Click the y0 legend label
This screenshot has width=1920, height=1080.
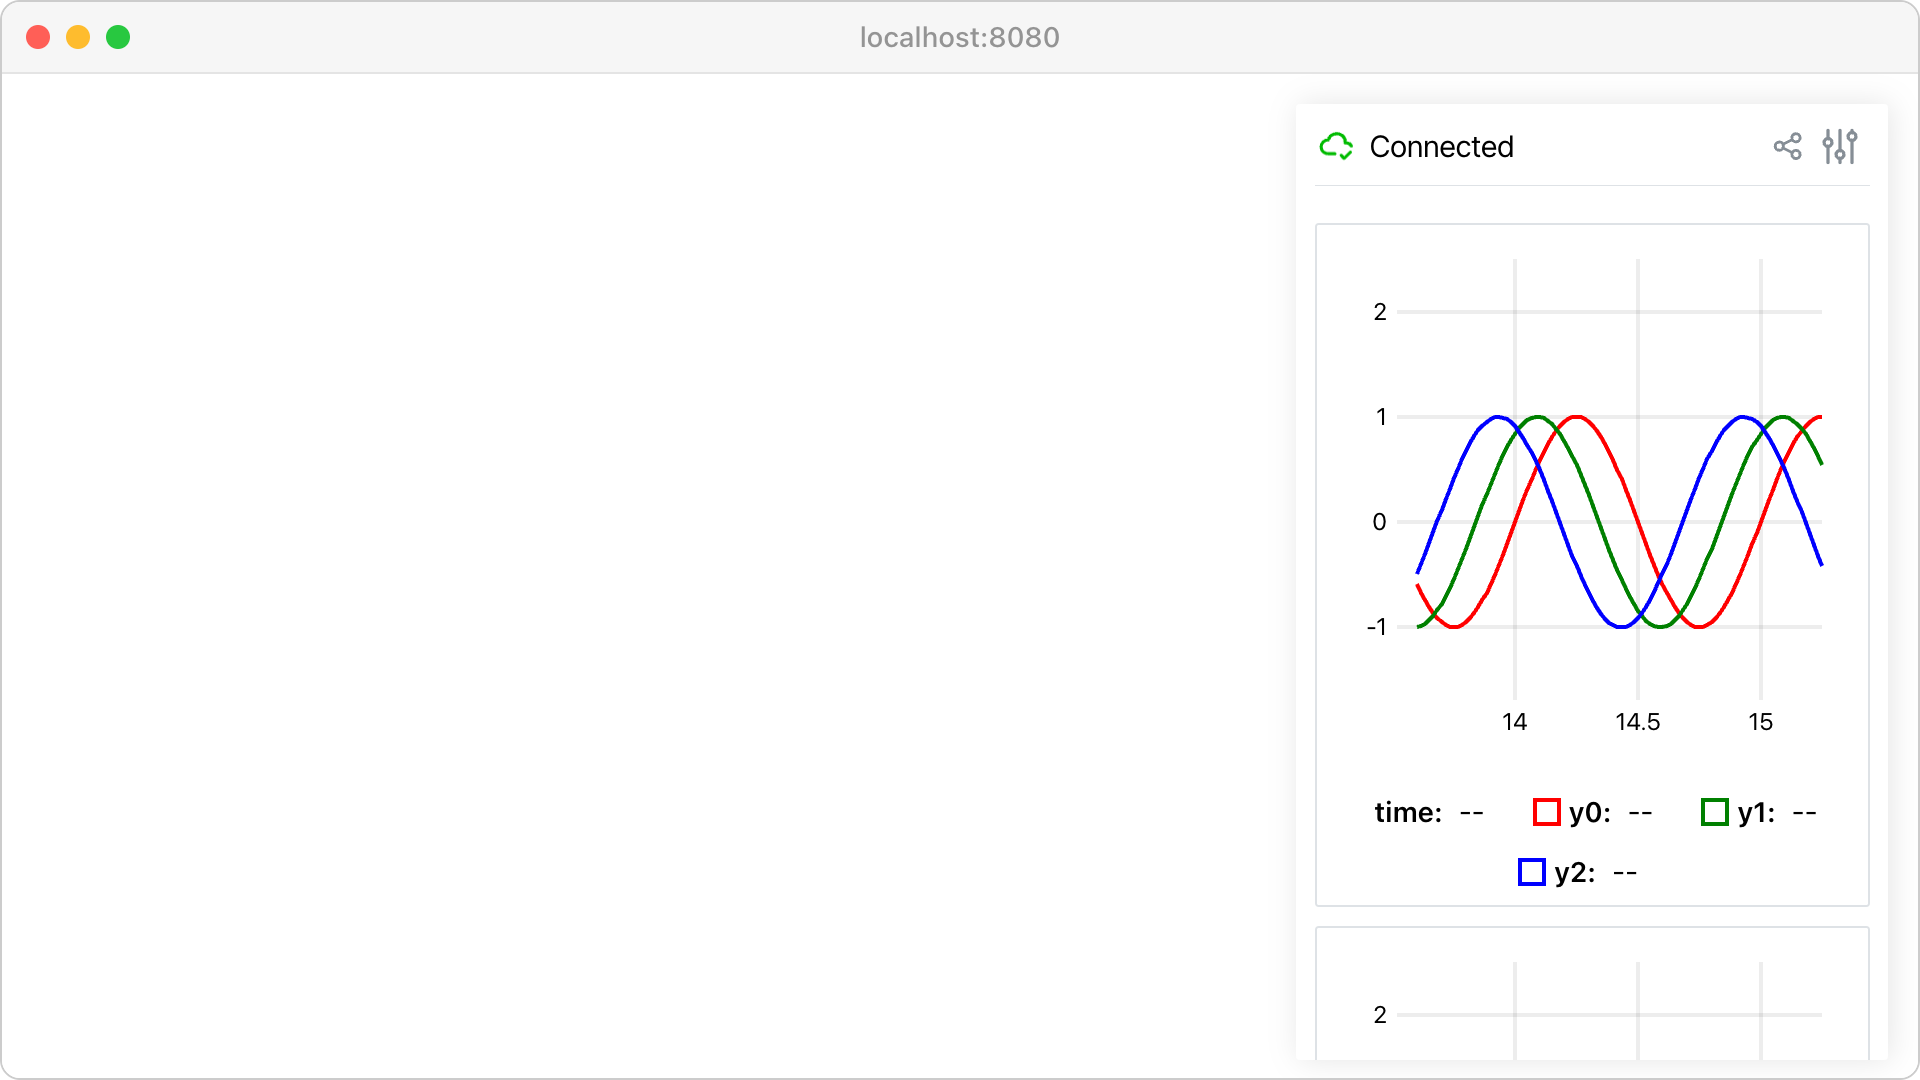pyautogui.click(x=1590, y=812)
